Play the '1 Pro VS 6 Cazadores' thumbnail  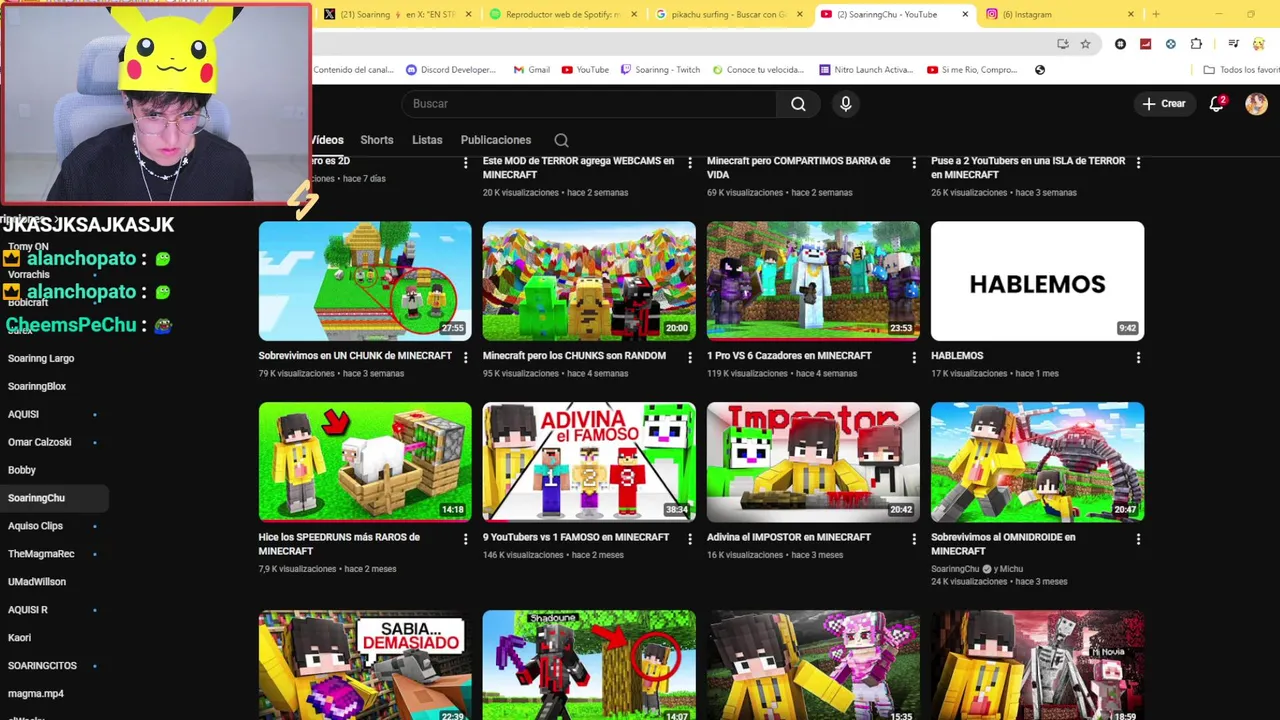pyautogui.click(x=813, y=281)
